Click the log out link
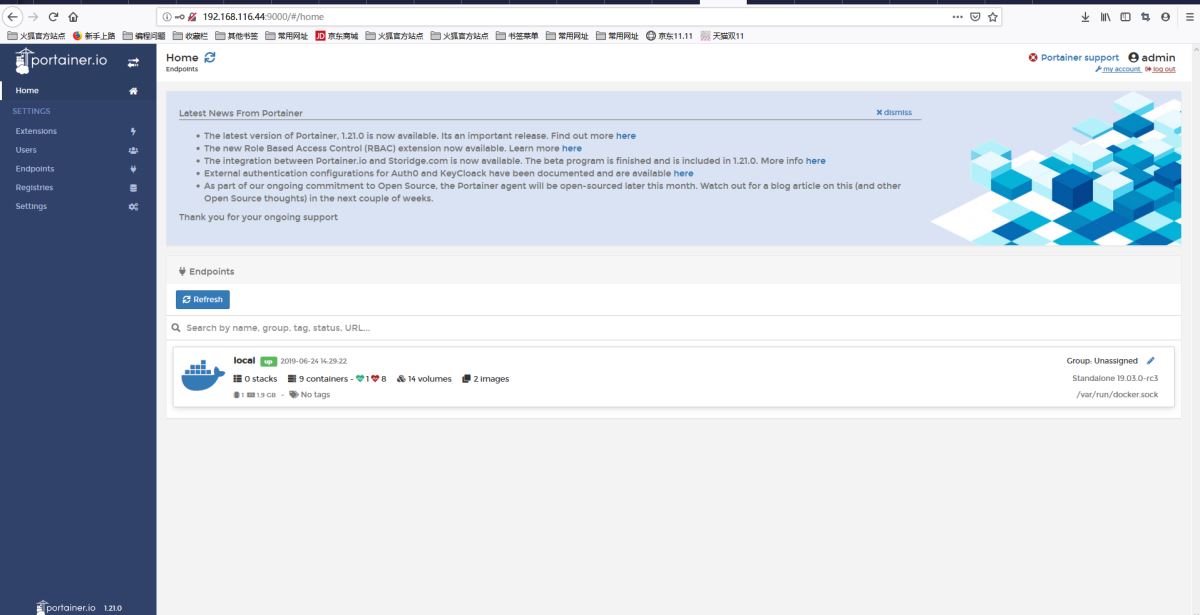This screenshot has height=615, width=1200. pyautogui.click(x=1161, y=69)
